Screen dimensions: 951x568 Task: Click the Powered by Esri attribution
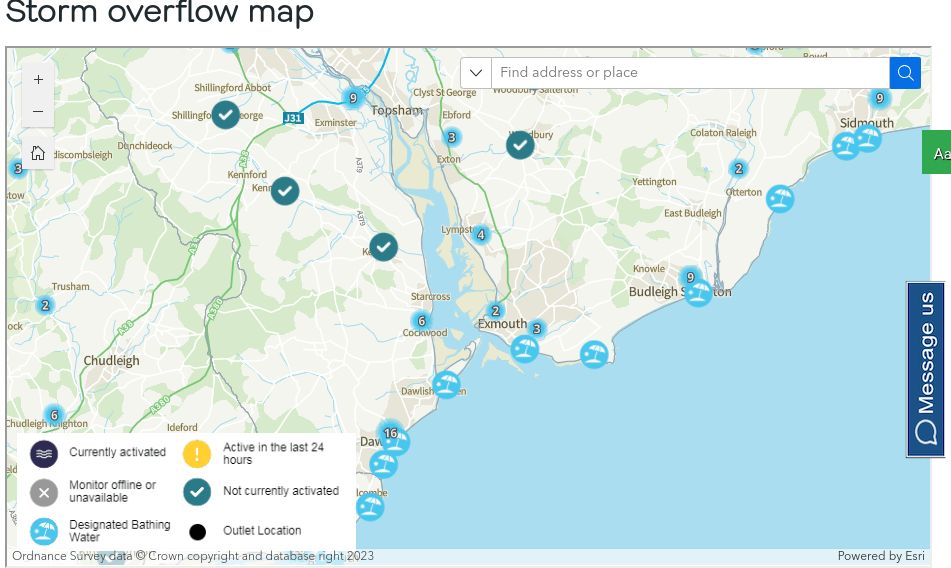coord(880,556)
